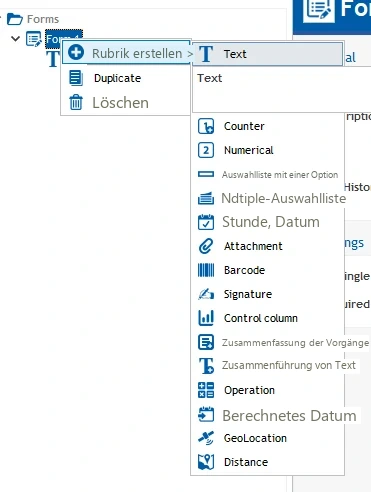Click the T field icon under form node
Screen dimensions: 371x492
(x=53, y=59)
